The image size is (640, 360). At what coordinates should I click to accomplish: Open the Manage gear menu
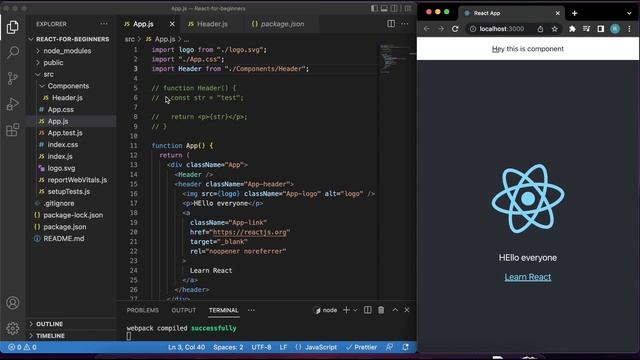coord(13,328)
